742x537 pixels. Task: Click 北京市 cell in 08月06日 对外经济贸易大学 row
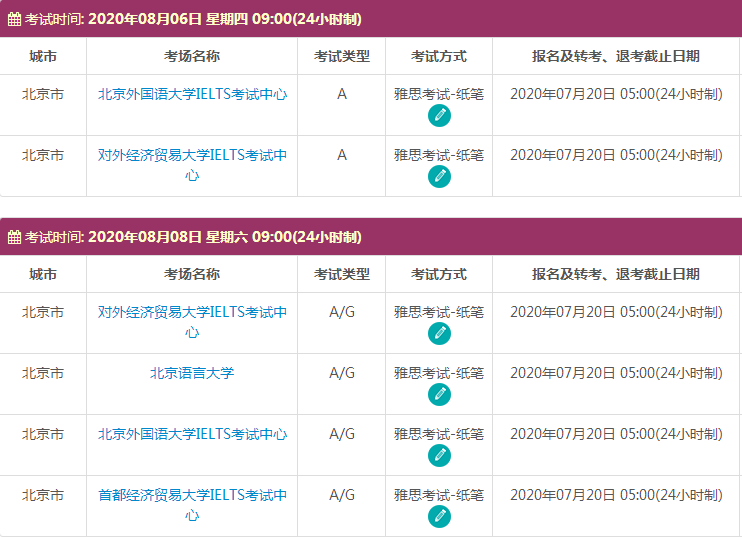click(43, 155)
